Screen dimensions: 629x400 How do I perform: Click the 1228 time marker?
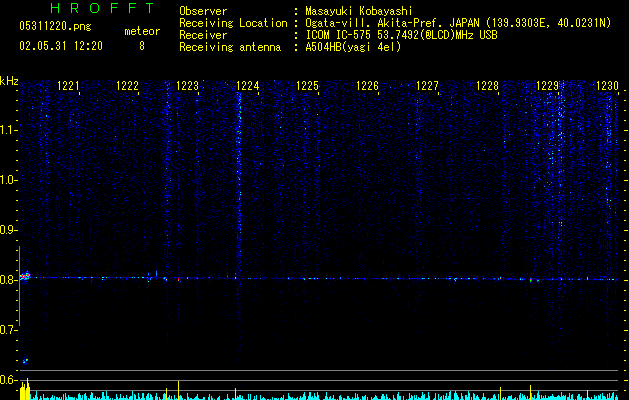(x=487, y=86)
